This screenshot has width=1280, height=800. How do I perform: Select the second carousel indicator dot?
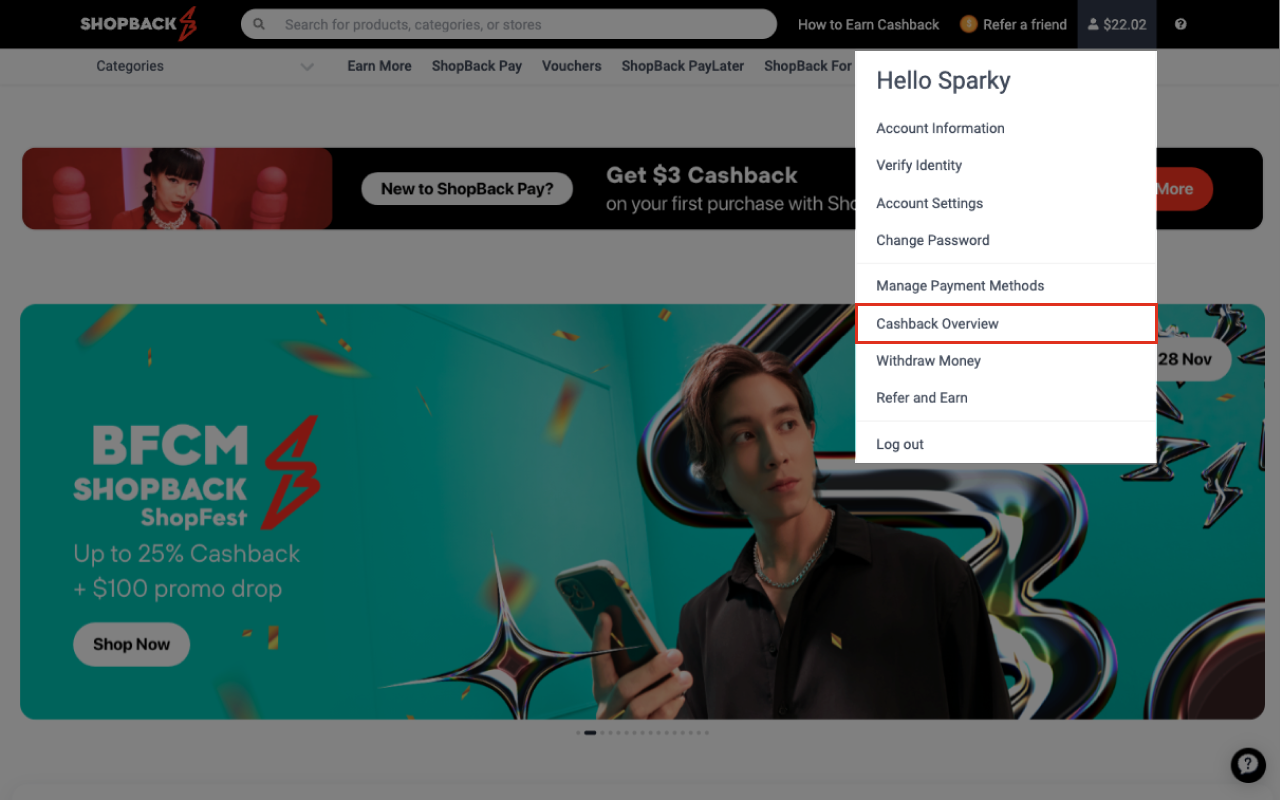click(x=589, y=732)
